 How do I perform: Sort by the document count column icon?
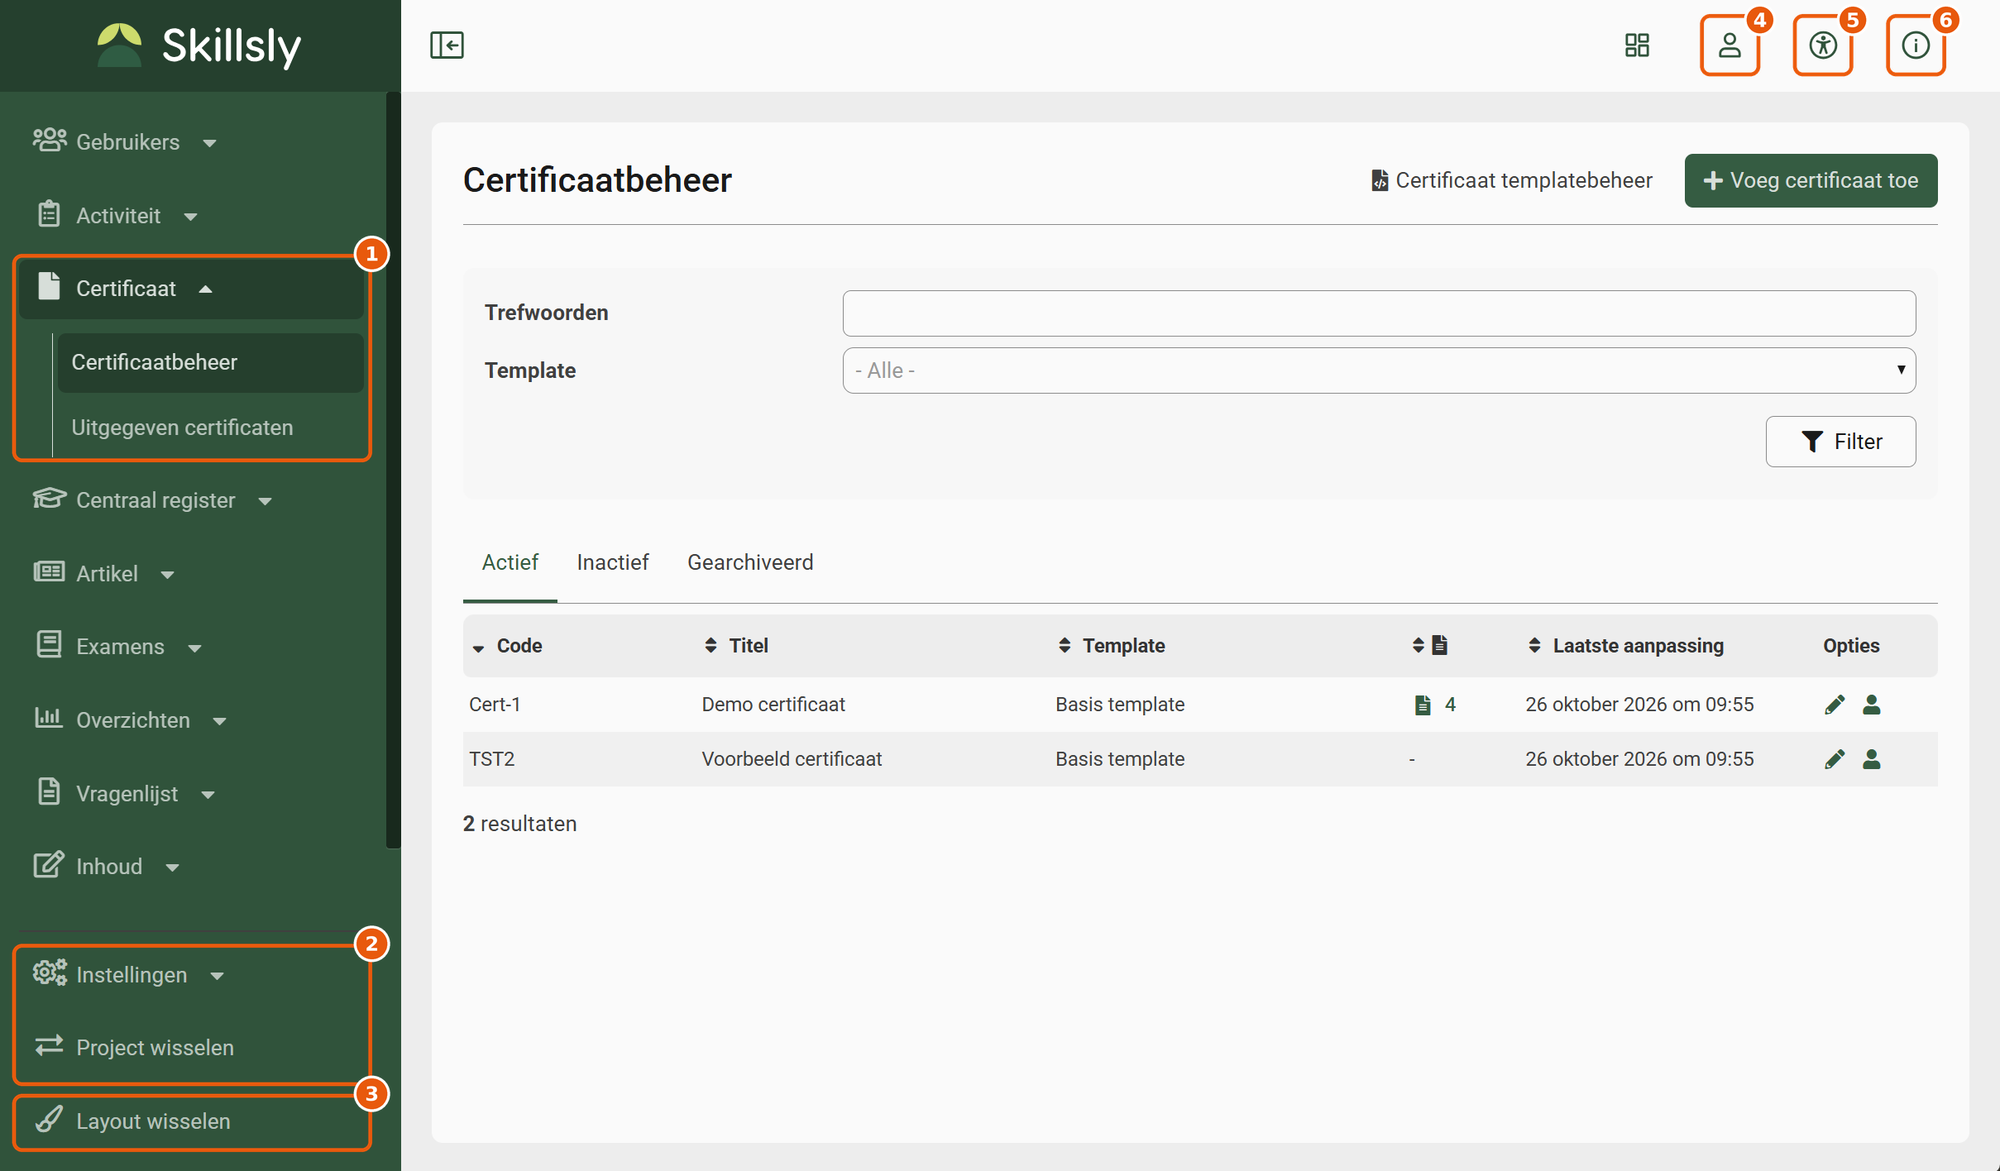(1430, 646)
